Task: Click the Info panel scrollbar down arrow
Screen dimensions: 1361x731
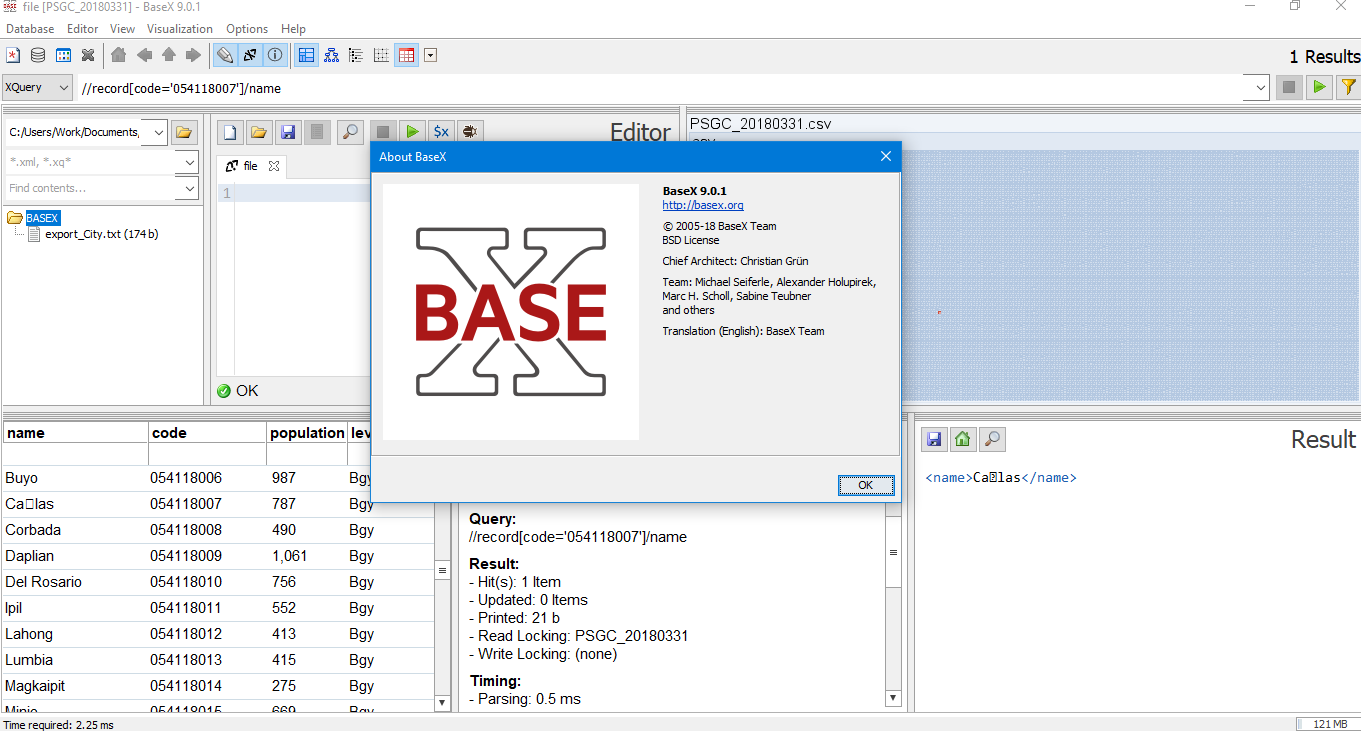Action: [x=893, y=698]
